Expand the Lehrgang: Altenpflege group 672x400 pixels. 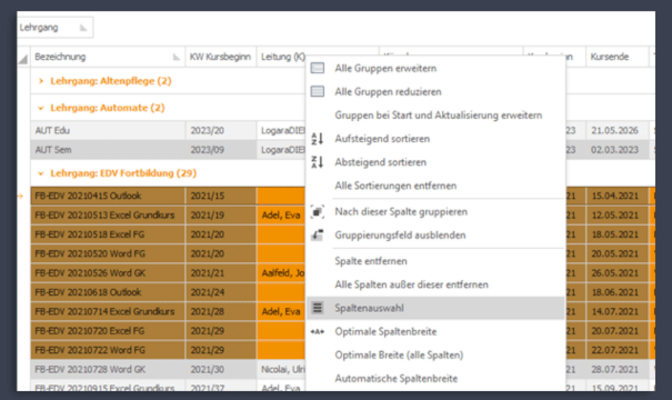[39, 81]
